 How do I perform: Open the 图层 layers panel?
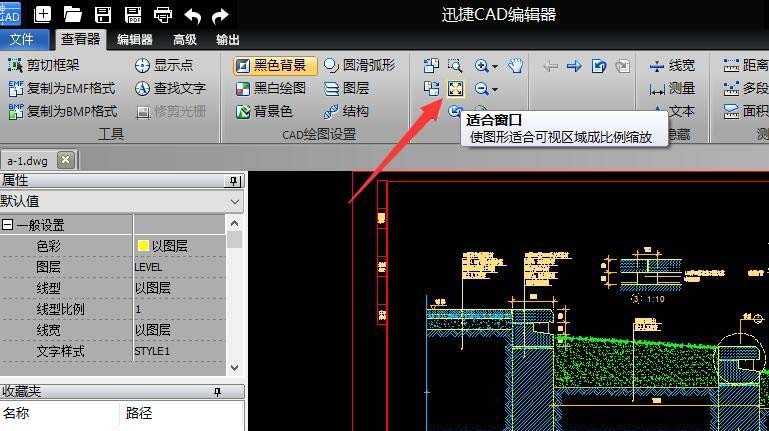pos(346,88)
